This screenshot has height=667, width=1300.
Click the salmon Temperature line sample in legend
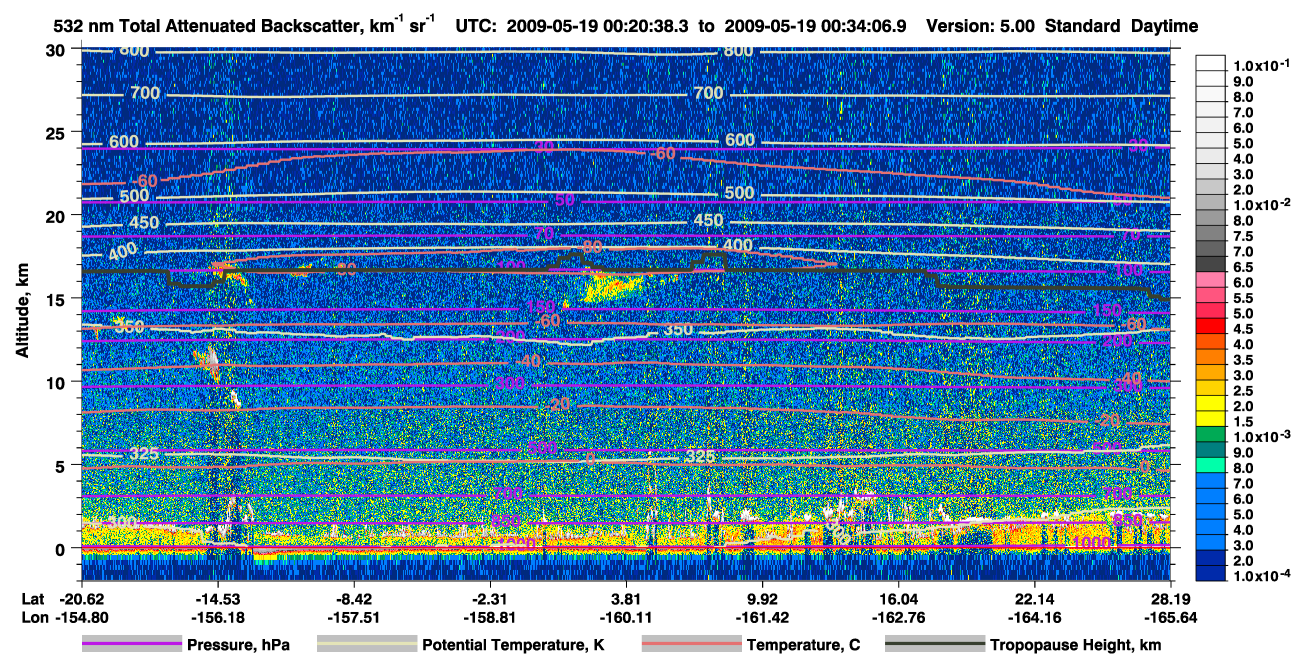click(691, 645)
